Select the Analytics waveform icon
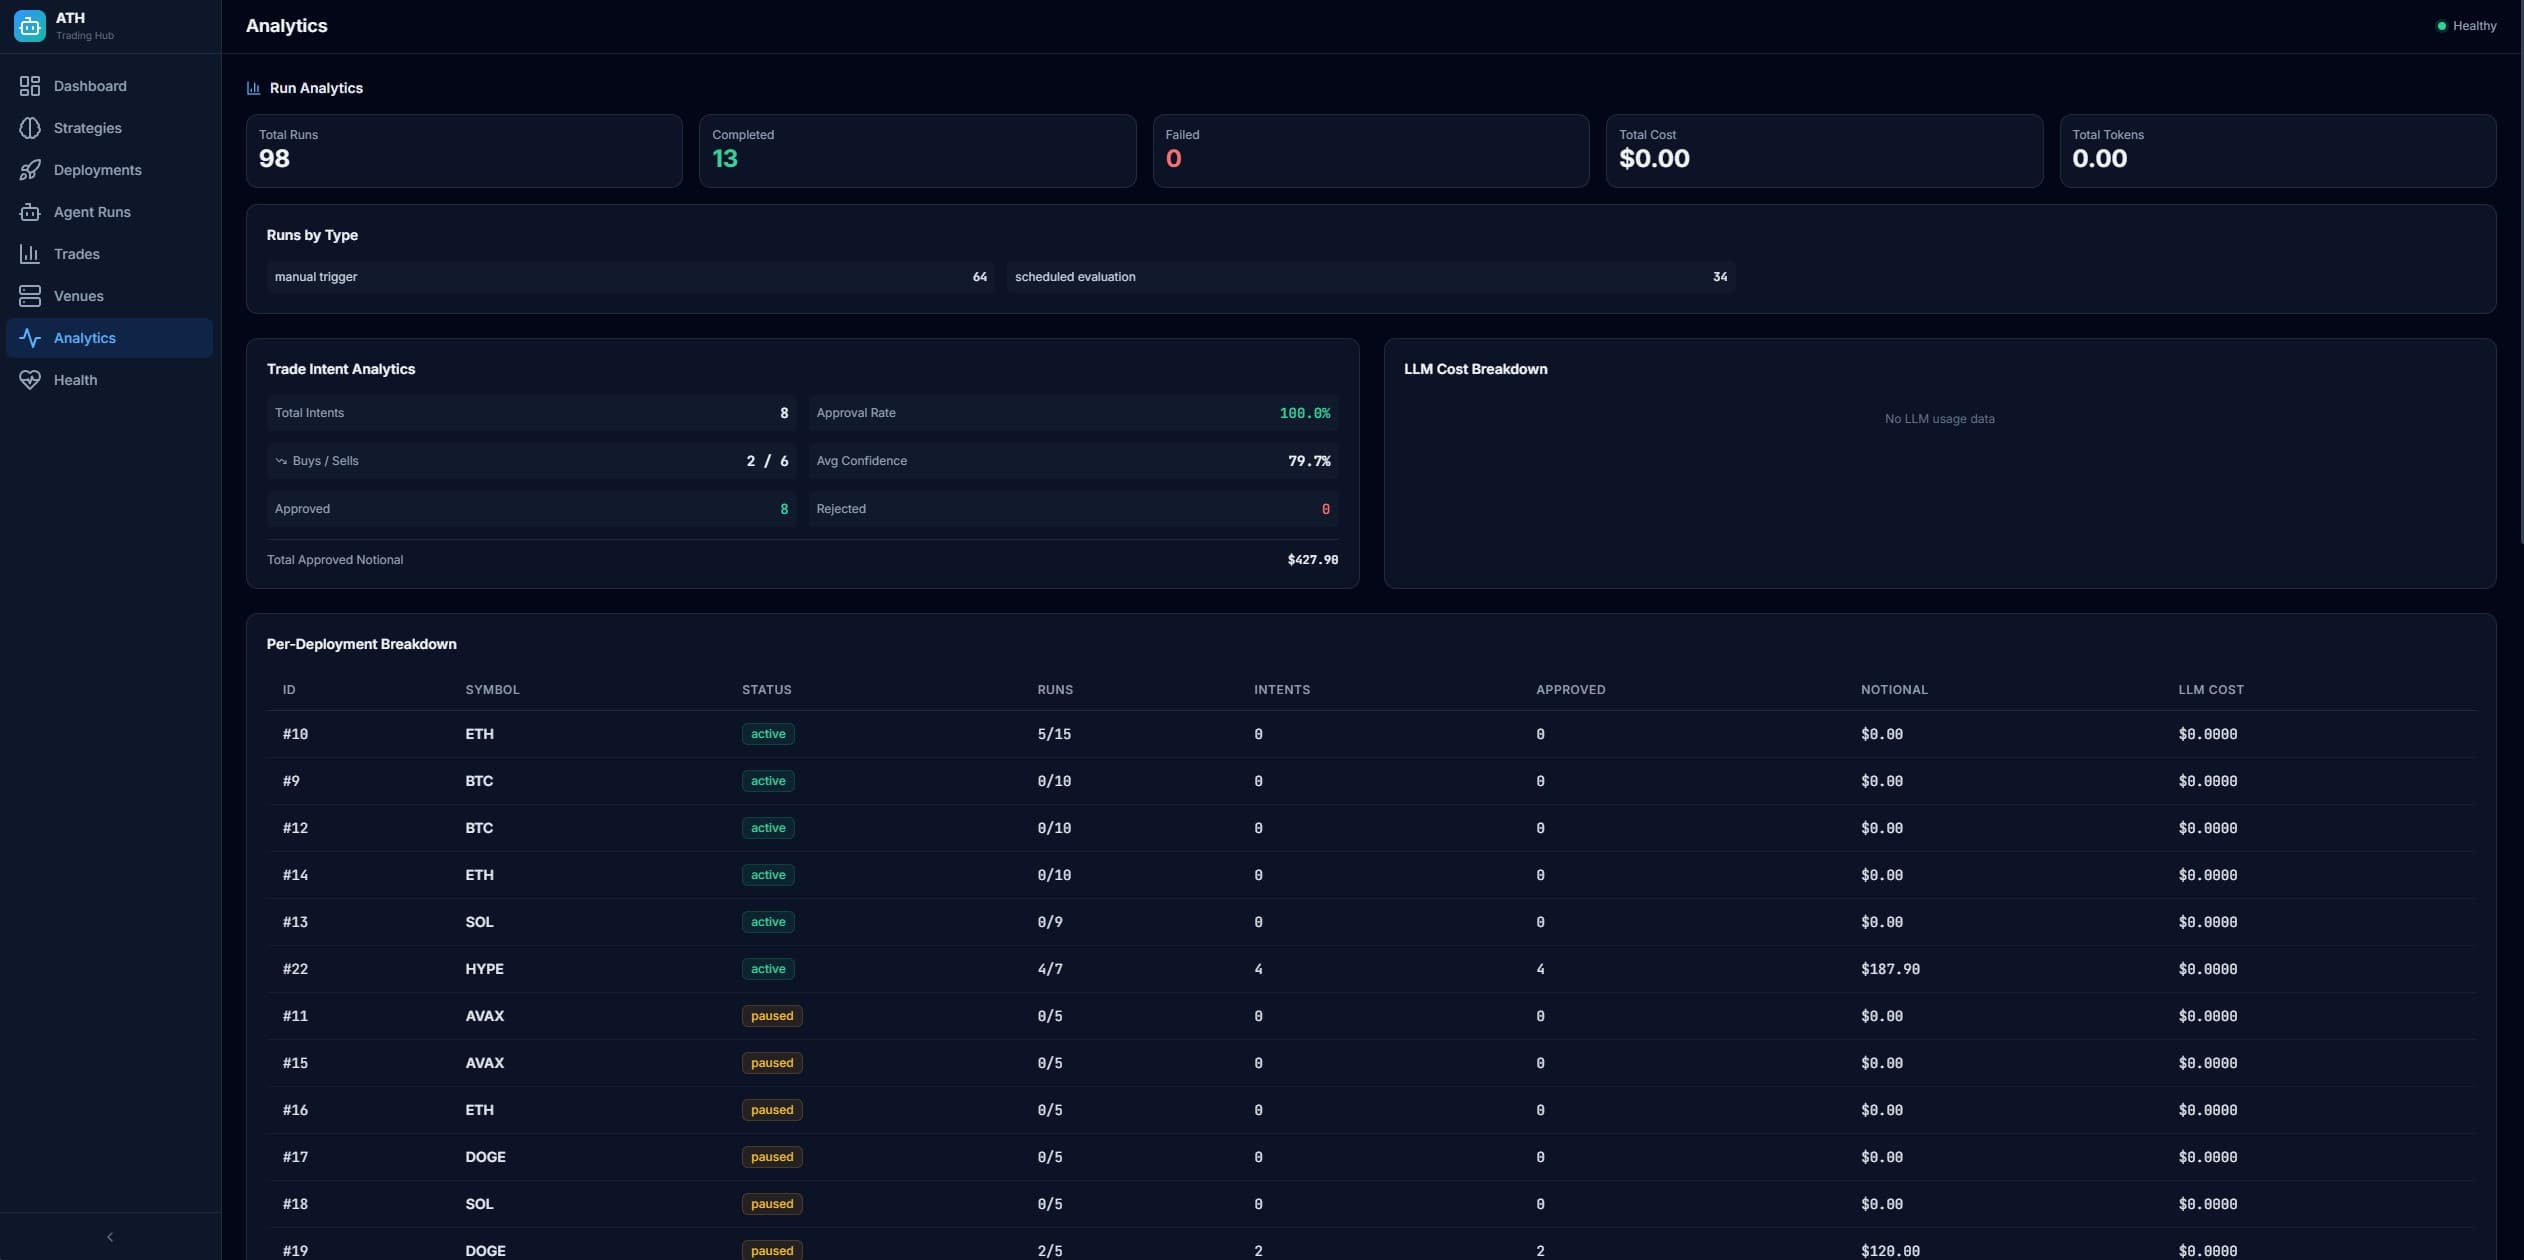The height and width of the screenshot is (1260, 2524). (x=30, y=338)
